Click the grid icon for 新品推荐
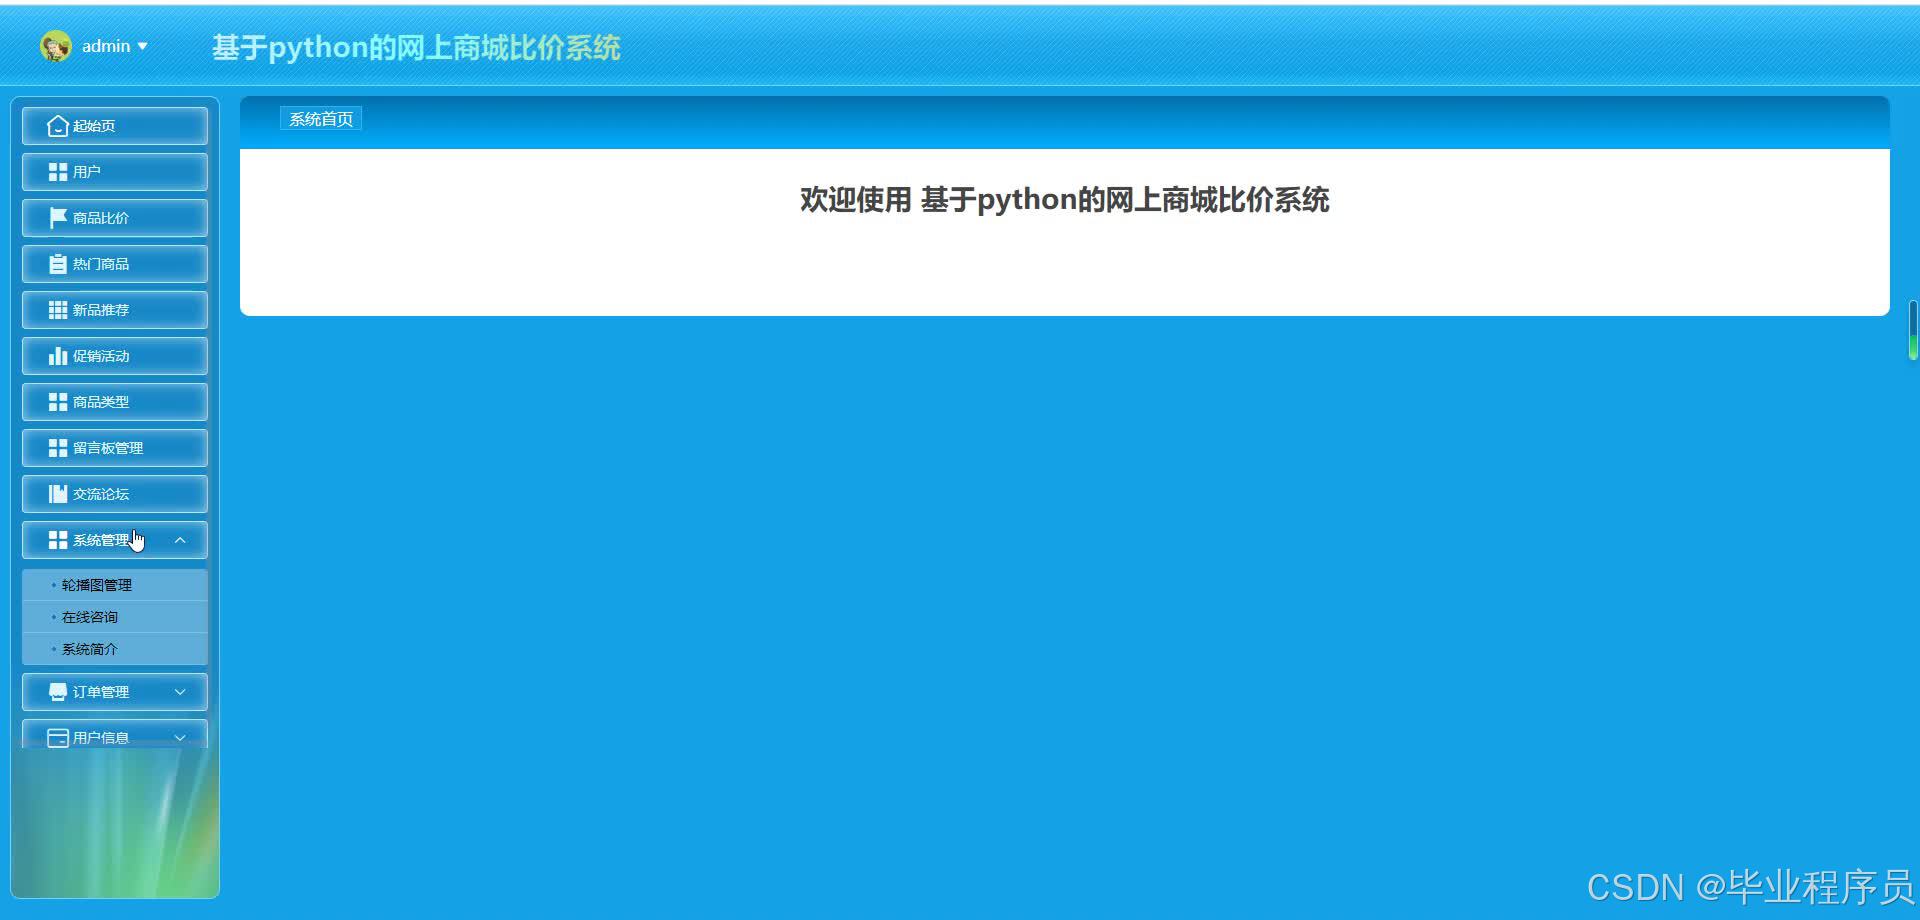Screen dimensions: 1920x920 tap(58, 310)
